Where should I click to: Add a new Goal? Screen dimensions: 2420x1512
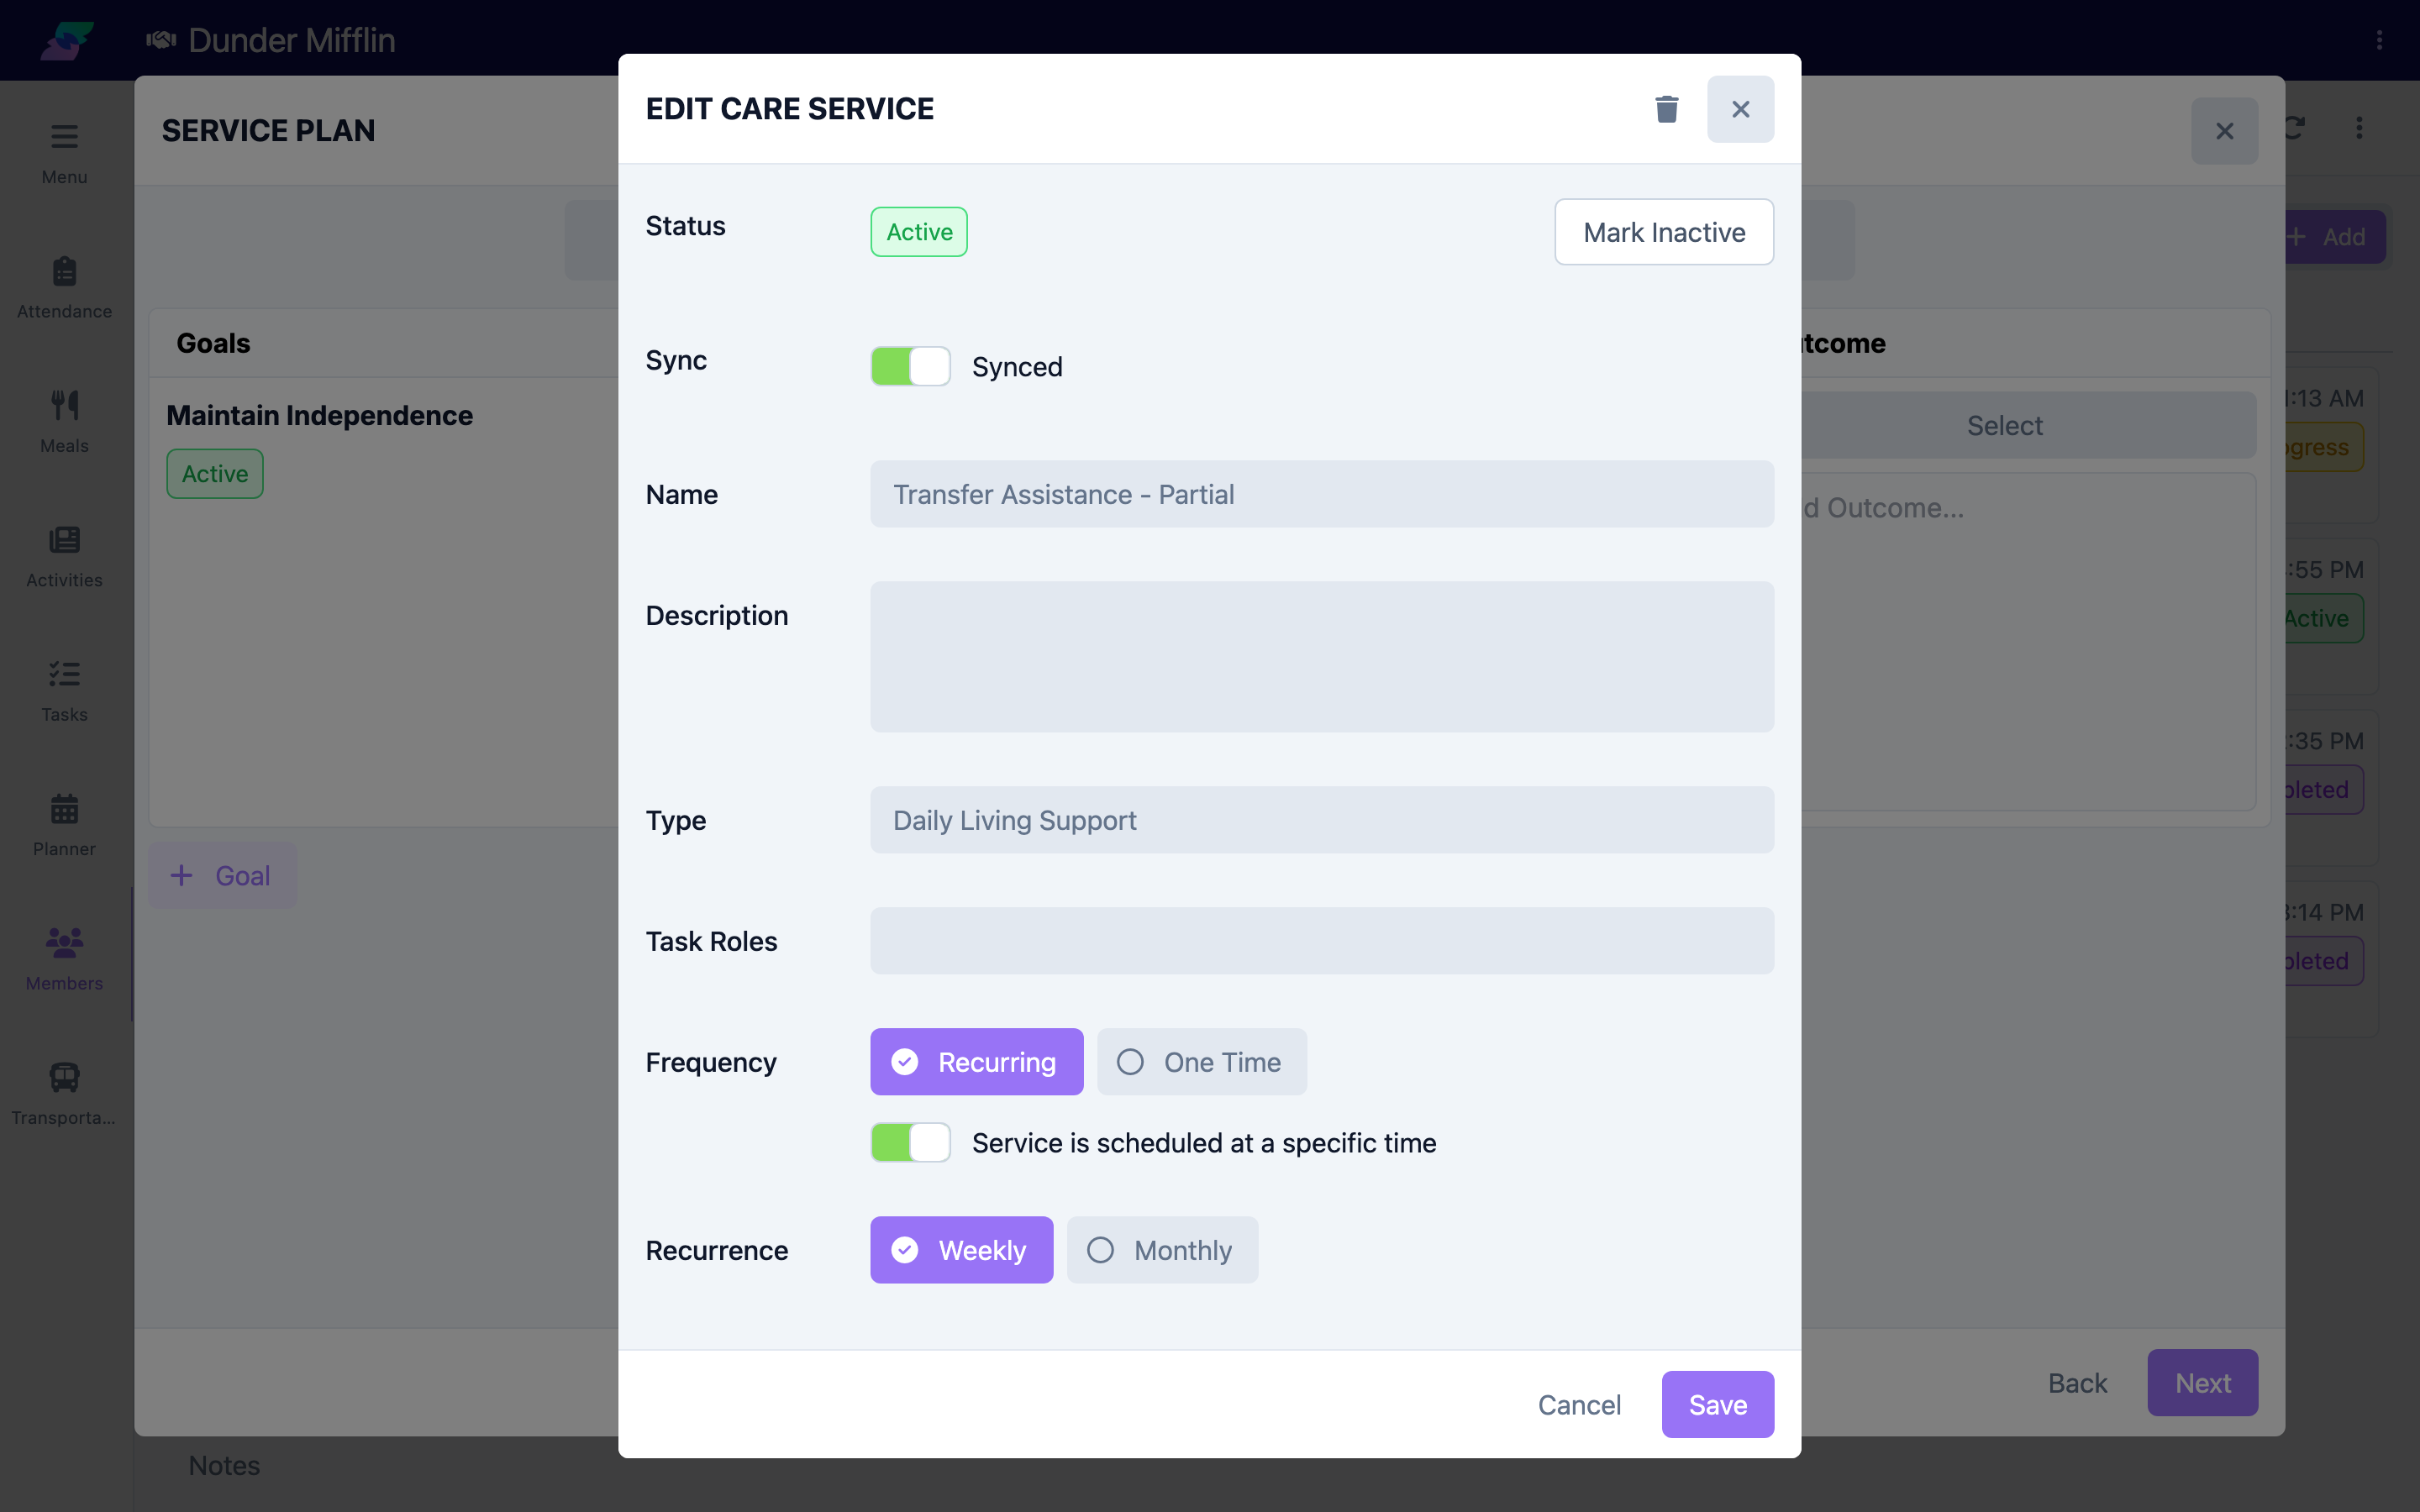click(222, 876)
